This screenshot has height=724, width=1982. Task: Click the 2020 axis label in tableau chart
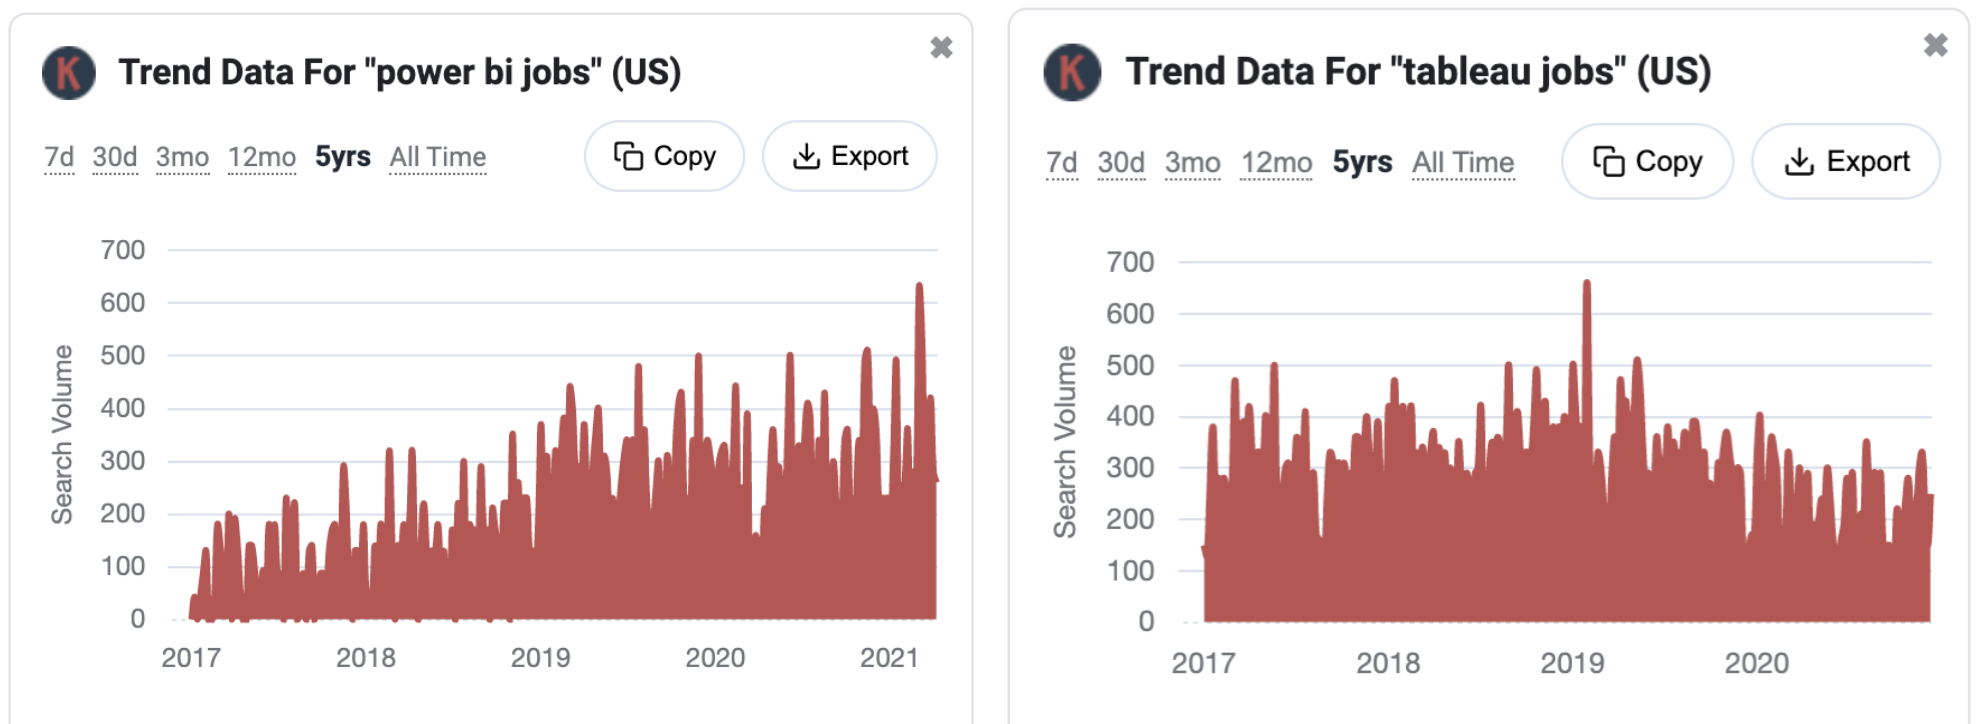coord(1756,663)
